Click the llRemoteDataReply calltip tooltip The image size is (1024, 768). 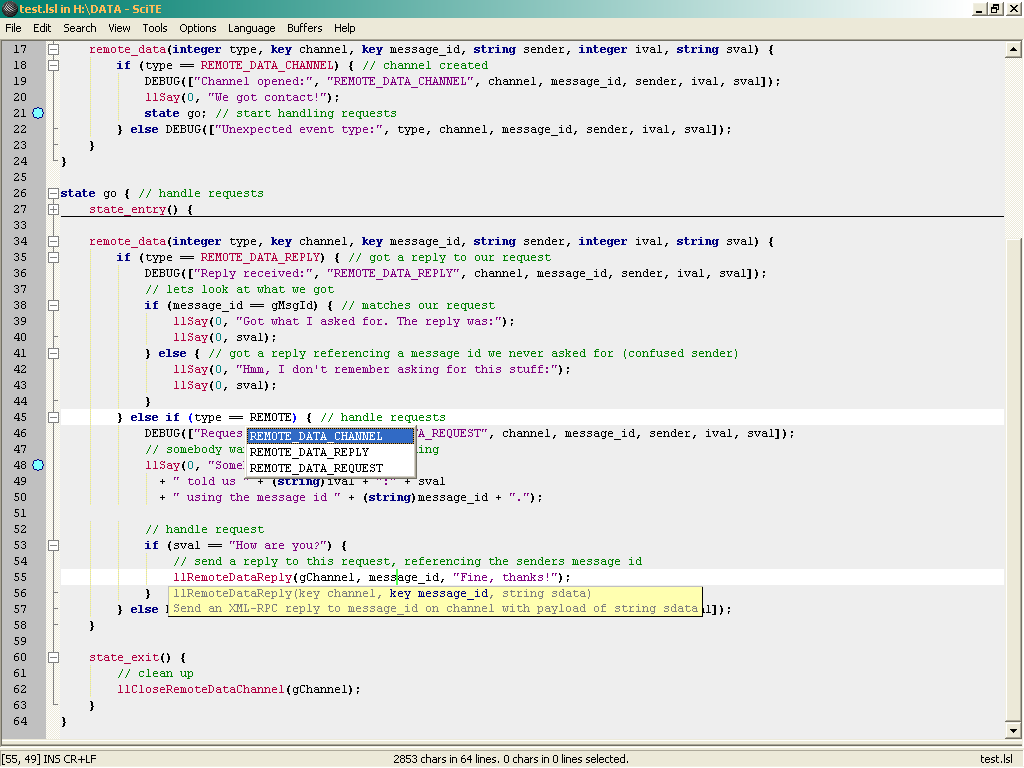[435, 601]
